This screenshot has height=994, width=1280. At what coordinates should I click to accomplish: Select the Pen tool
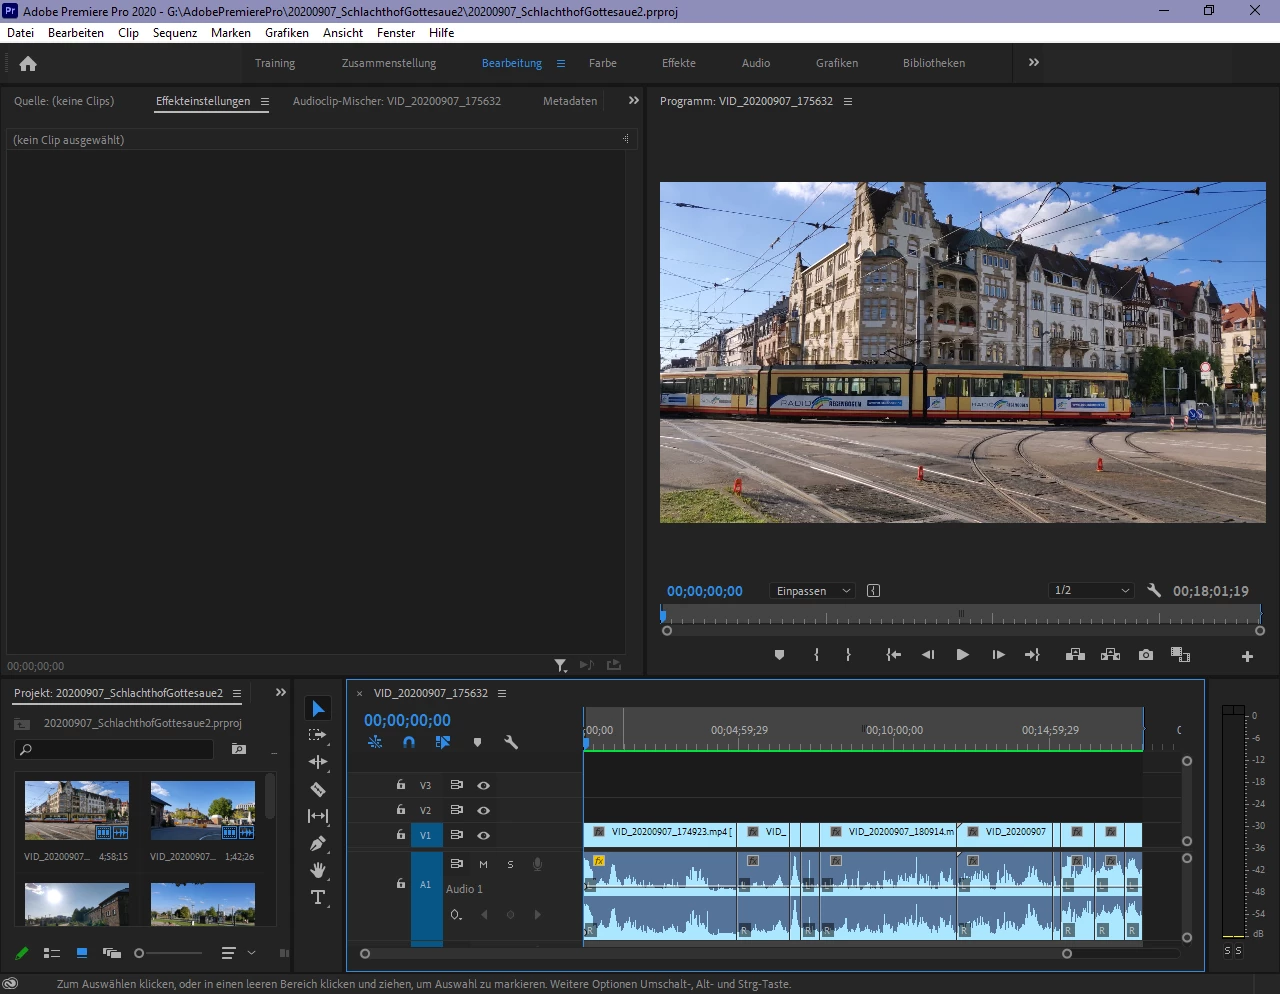[x=318, y=843]
